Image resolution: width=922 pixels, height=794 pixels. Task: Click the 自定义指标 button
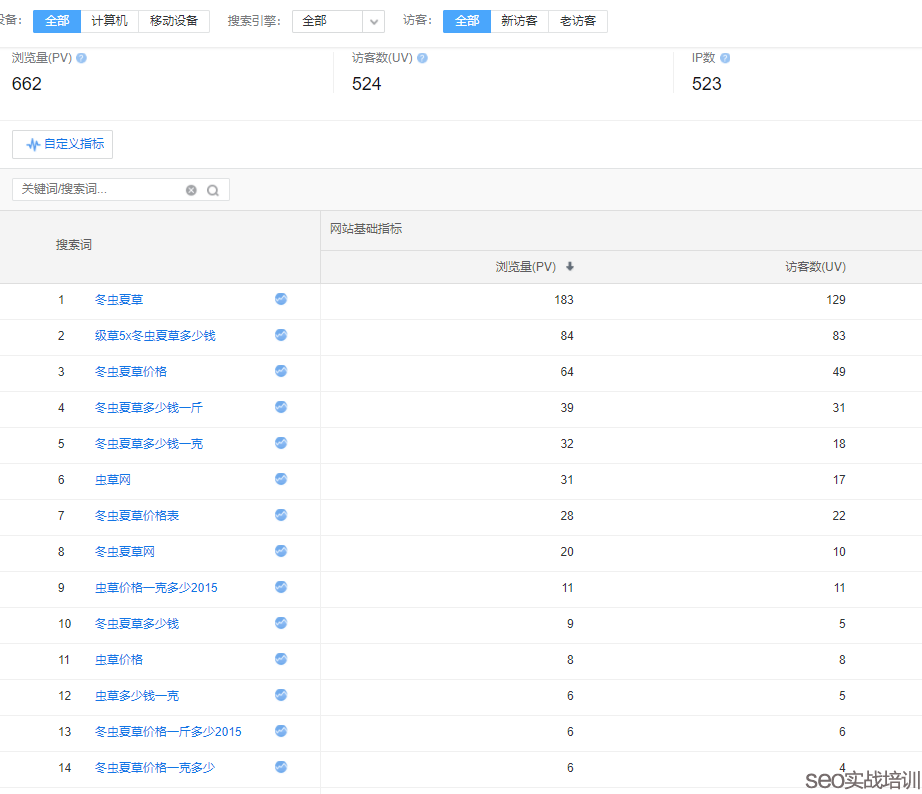[x=62, y=144]
